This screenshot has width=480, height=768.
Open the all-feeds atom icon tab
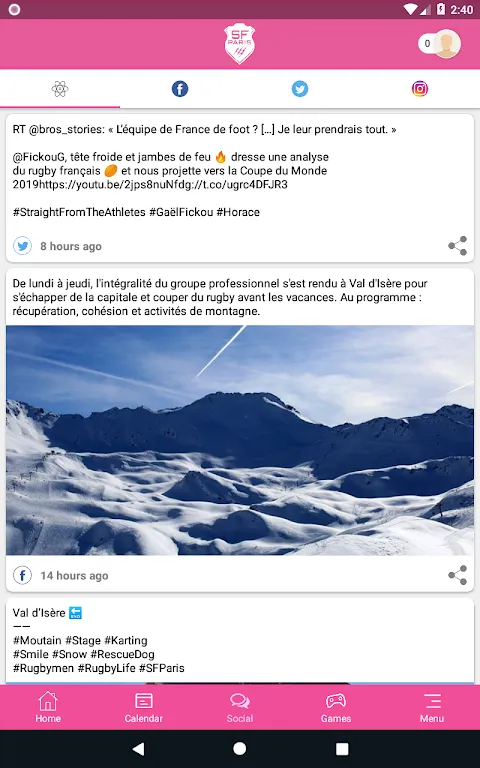click(x=60, y=89)
